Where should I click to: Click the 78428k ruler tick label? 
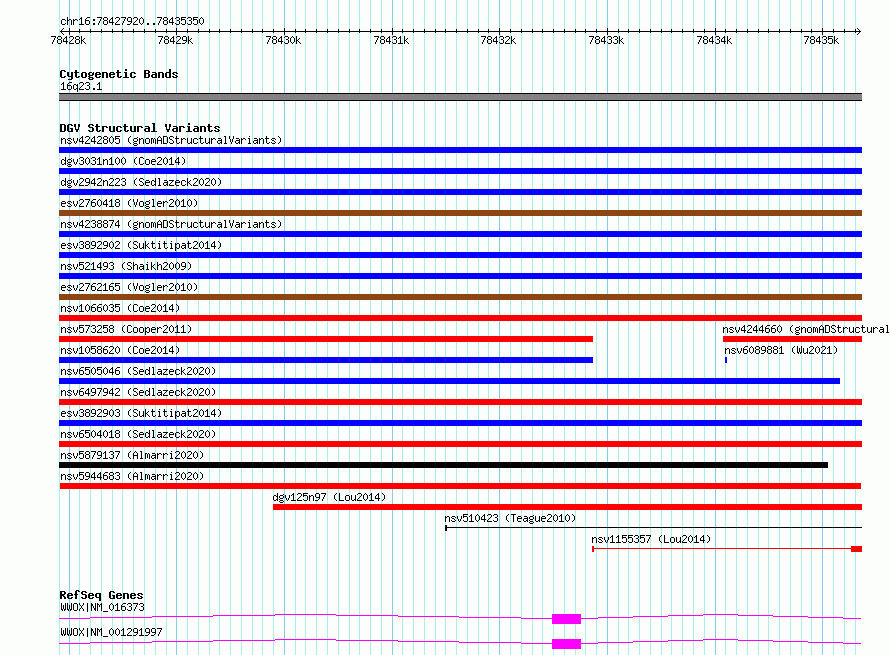point(68,40)
